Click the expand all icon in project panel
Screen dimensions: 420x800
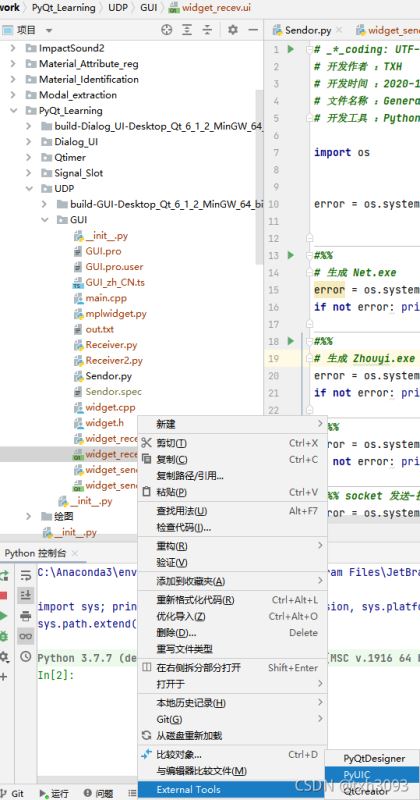coord(187,30)
